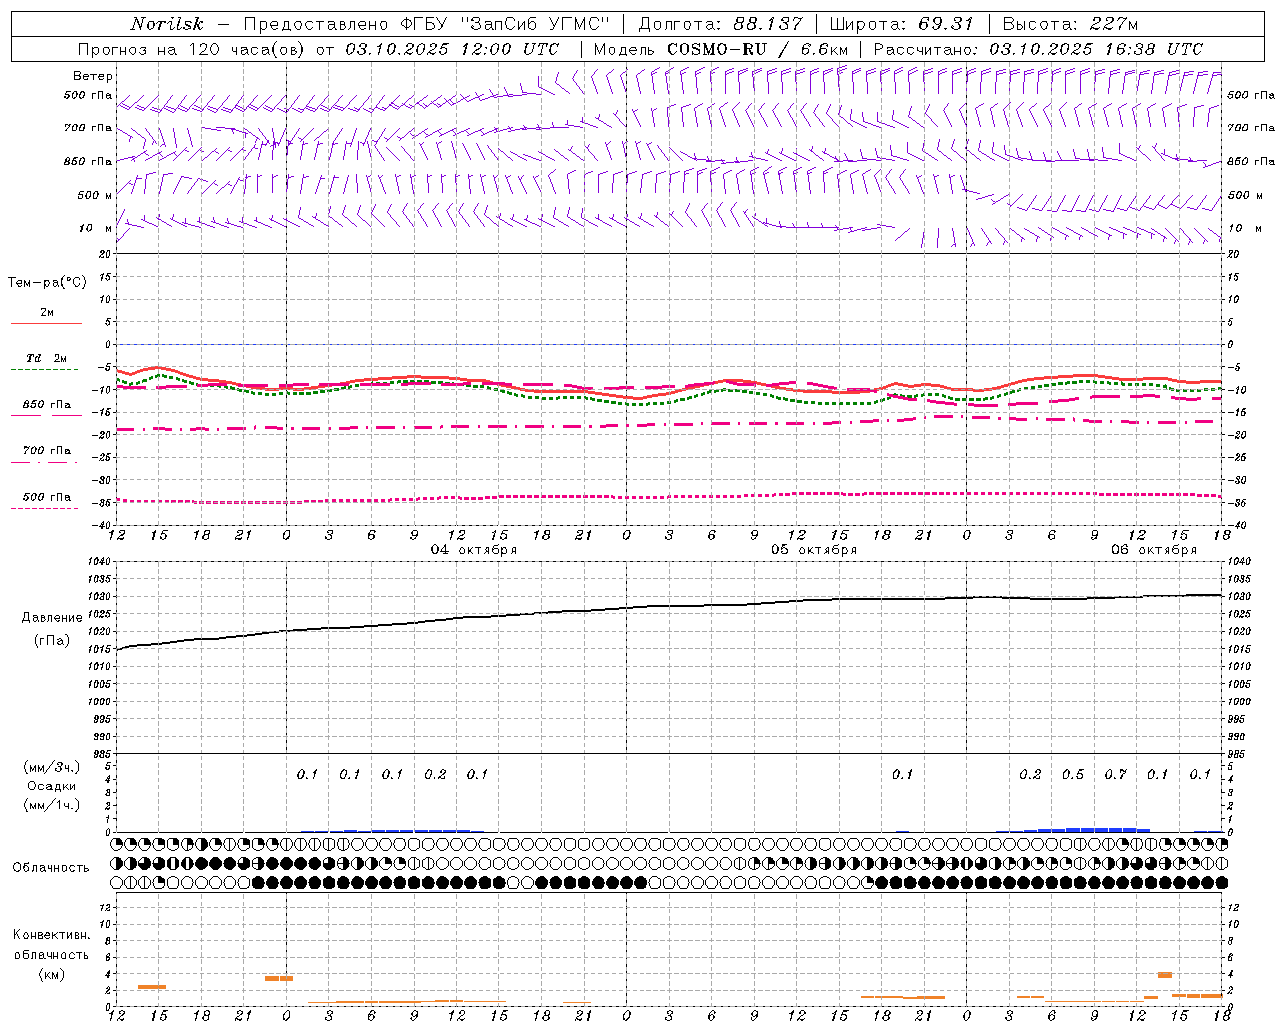The image size is (1280, 1024).
Task: Click the "(км)" convective height unit
Action: [52, 974]
